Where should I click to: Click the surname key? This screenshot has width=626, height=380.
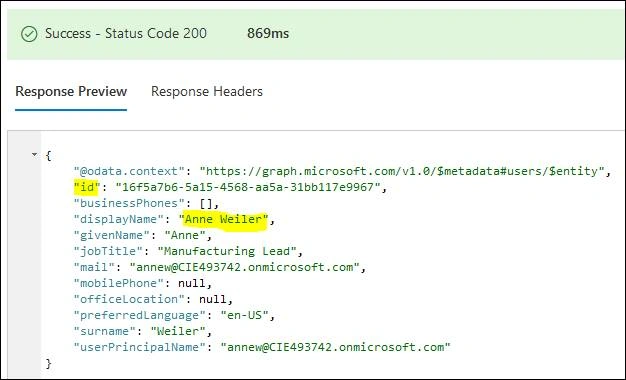pyautogui.click(x=105, y=331)
